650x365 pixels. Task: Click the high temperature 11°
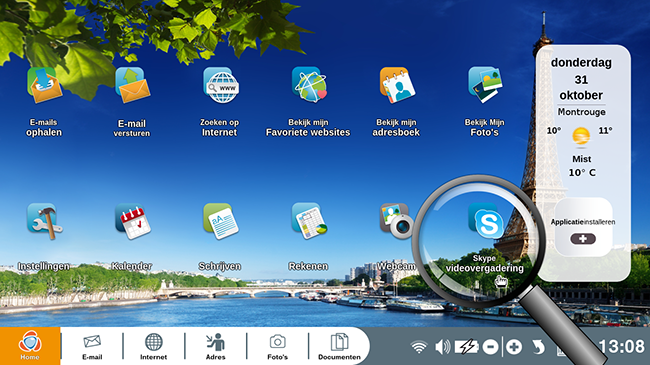point(605,131)
